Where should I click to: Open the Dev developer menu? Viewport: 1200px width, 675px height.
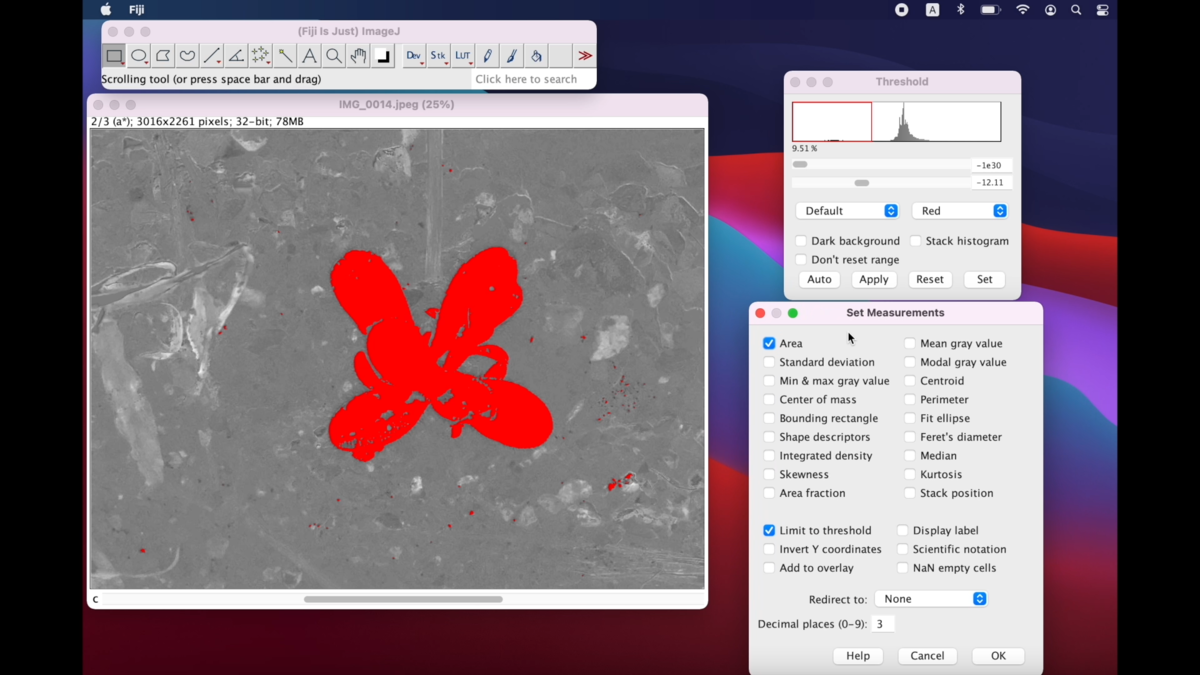pos(414,56)
